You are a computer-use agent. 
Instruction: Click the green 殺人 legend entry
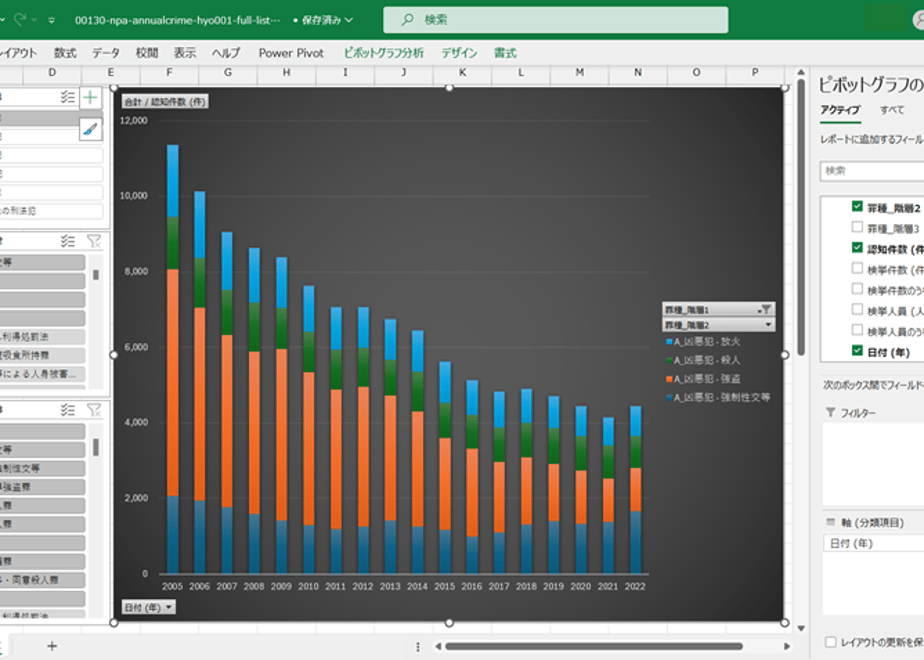point(702,360)
